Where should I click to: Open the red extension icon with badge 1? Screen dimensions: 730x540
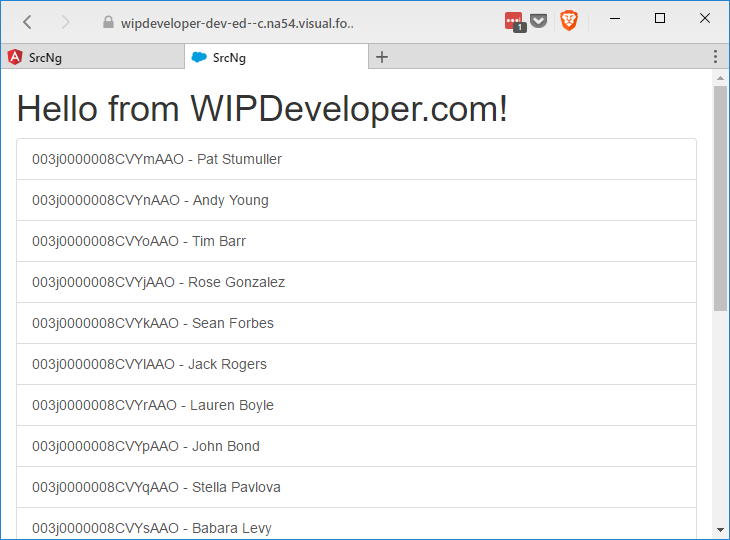[514, 22]
